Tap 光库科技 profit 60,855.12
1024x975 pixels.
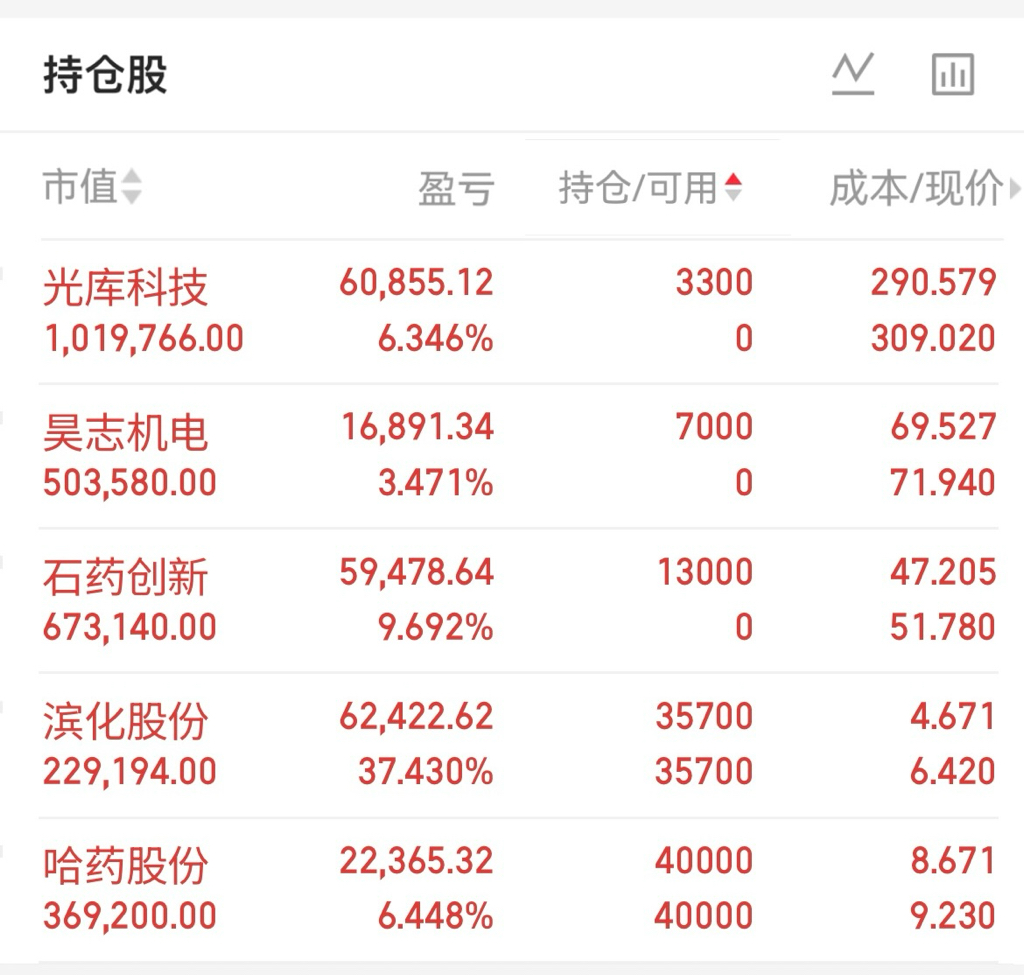coord(417,283)
